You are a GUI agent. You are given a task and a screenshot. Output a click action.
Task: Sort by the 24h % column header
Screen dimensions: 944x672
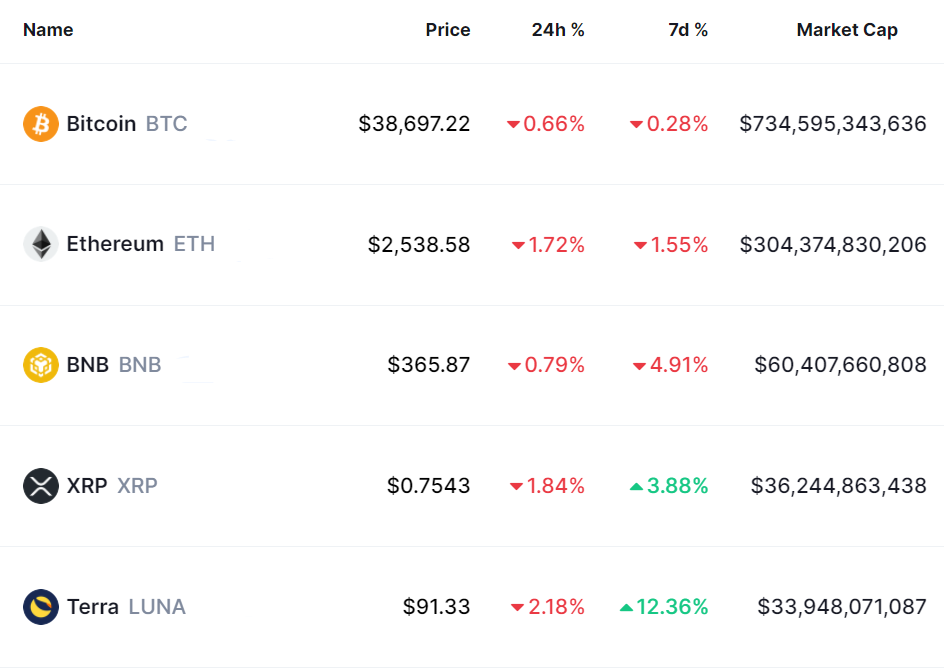tap(558, 30)
